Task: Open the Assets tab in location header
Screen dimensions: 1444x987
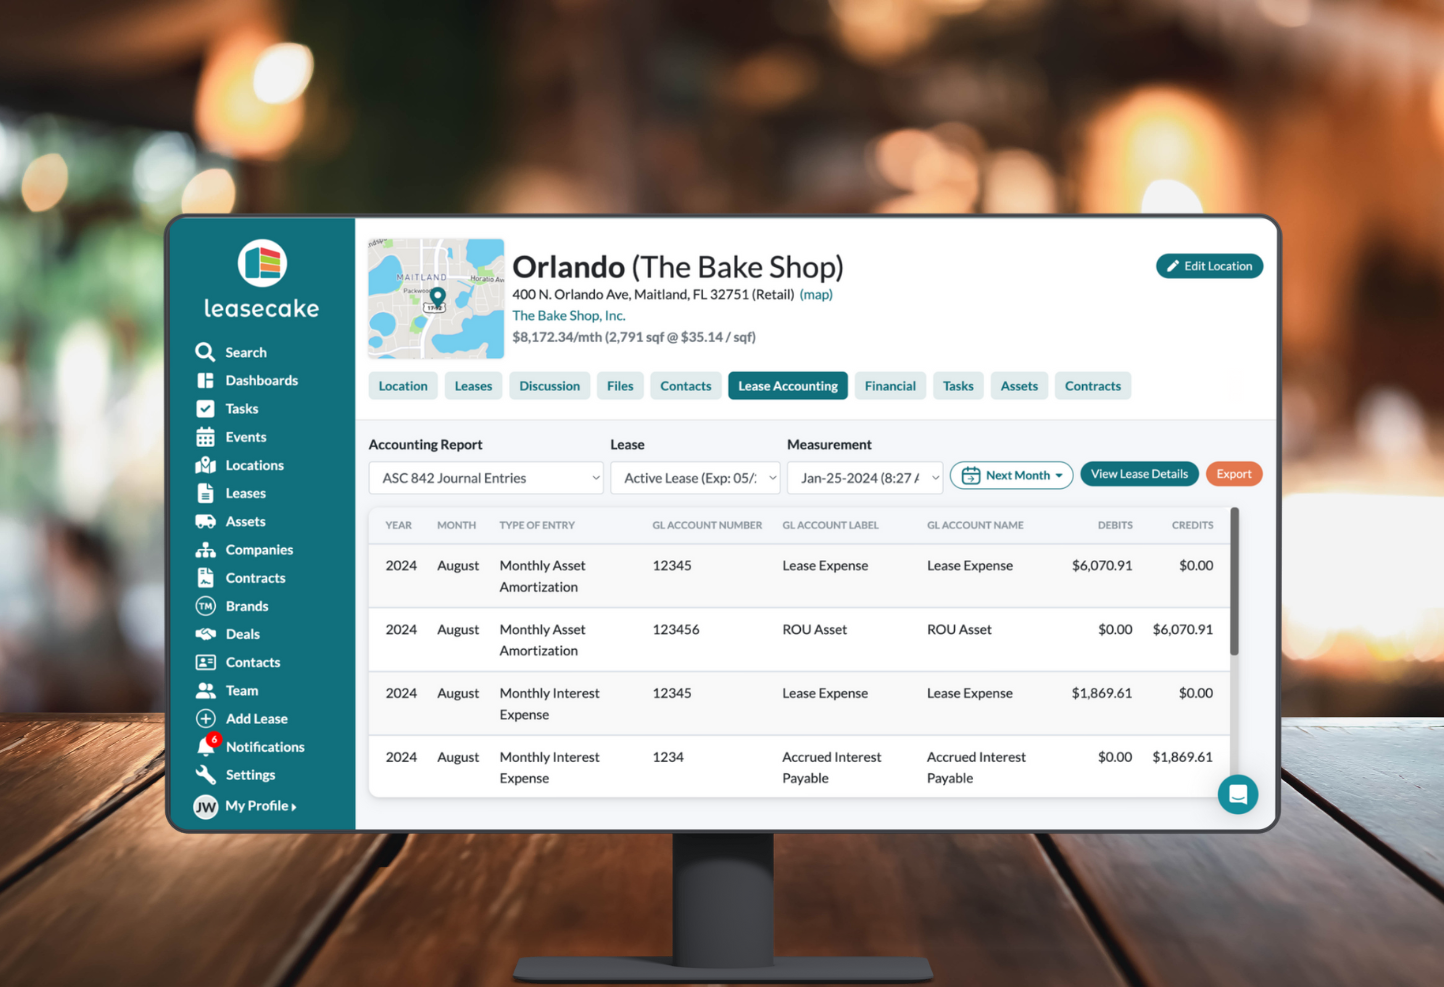Action: (x=1019, y=386)
